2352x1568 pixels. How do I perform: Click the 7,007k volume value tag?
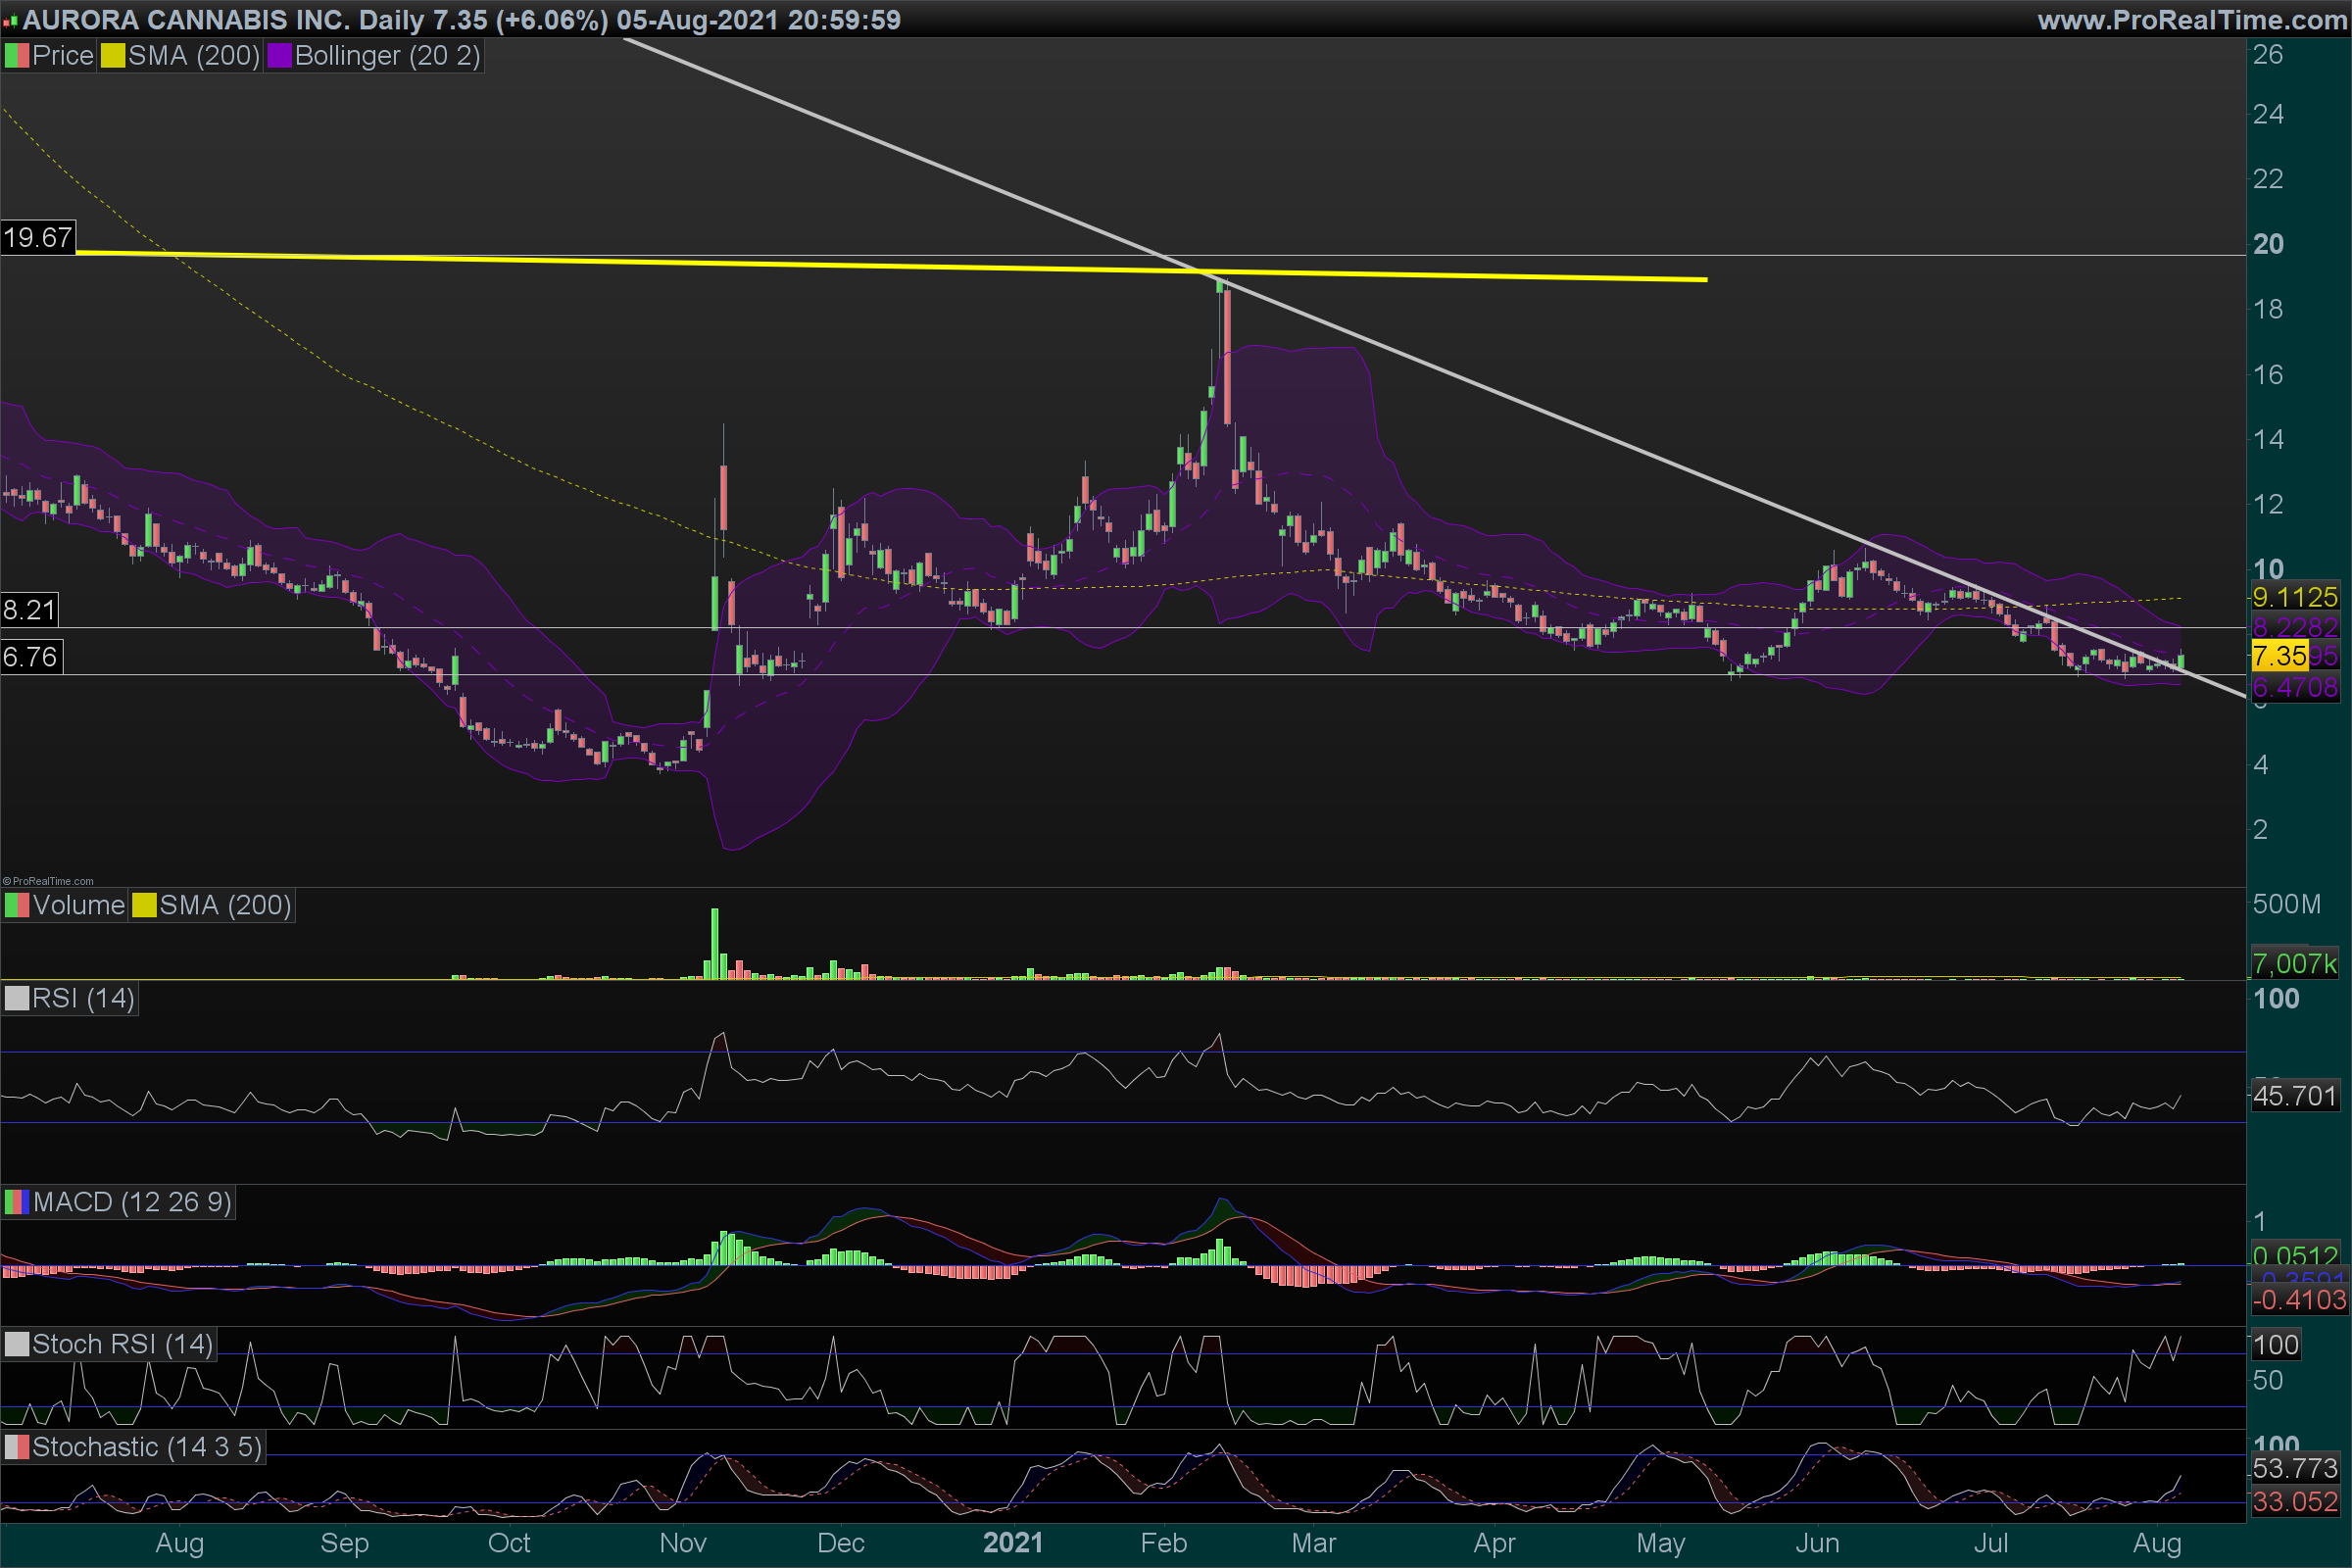2294,964
